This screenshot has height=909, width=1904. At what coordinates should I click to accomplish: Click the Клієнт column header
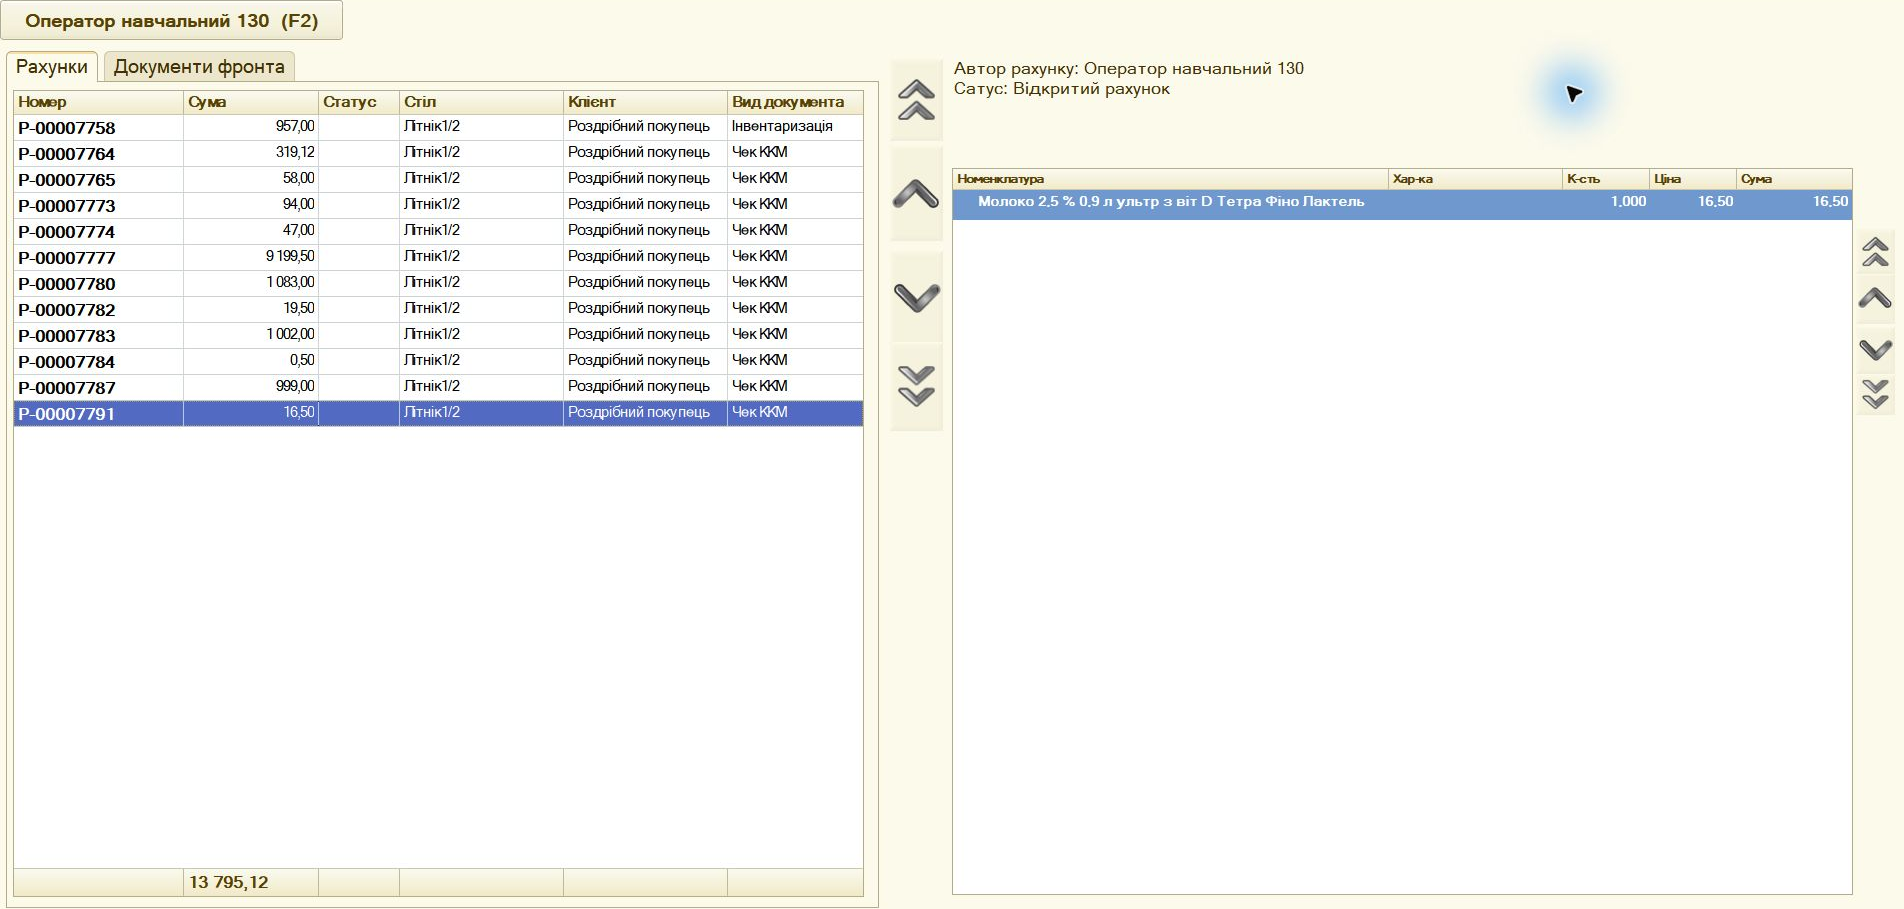(x=645, y=102)
